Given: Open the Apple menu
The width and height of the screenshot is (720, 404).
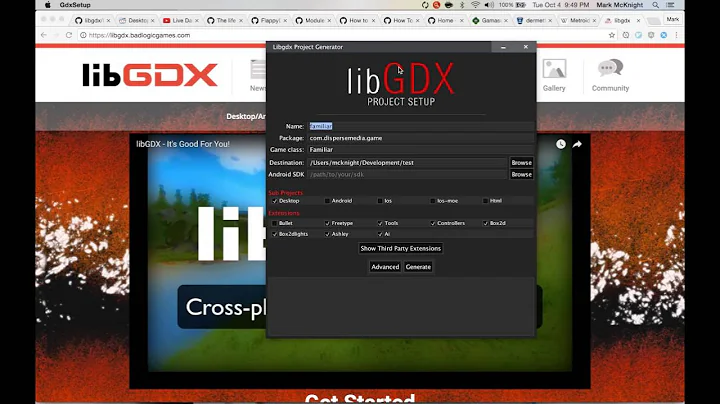Looking at the screenshot, I should coord(47,5).
